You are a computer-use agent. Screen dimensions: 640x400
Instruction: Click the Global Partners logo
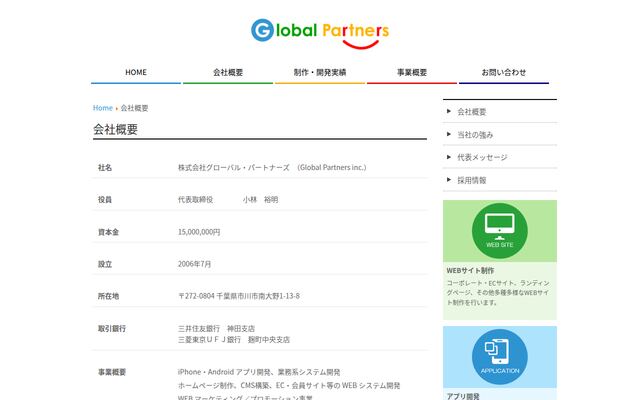[320, 33]
